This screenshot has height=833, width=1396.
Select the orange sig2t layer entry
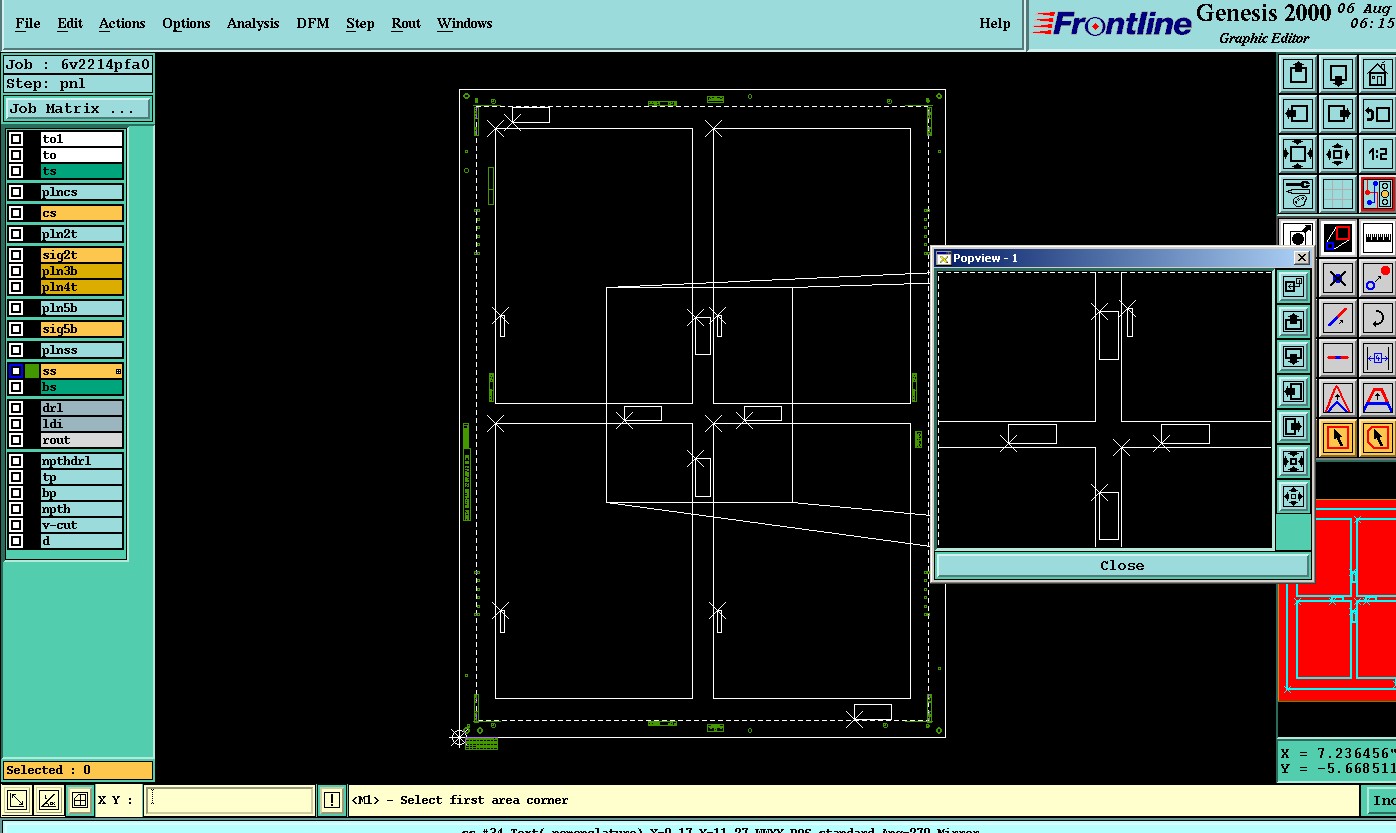click(82, 255)
